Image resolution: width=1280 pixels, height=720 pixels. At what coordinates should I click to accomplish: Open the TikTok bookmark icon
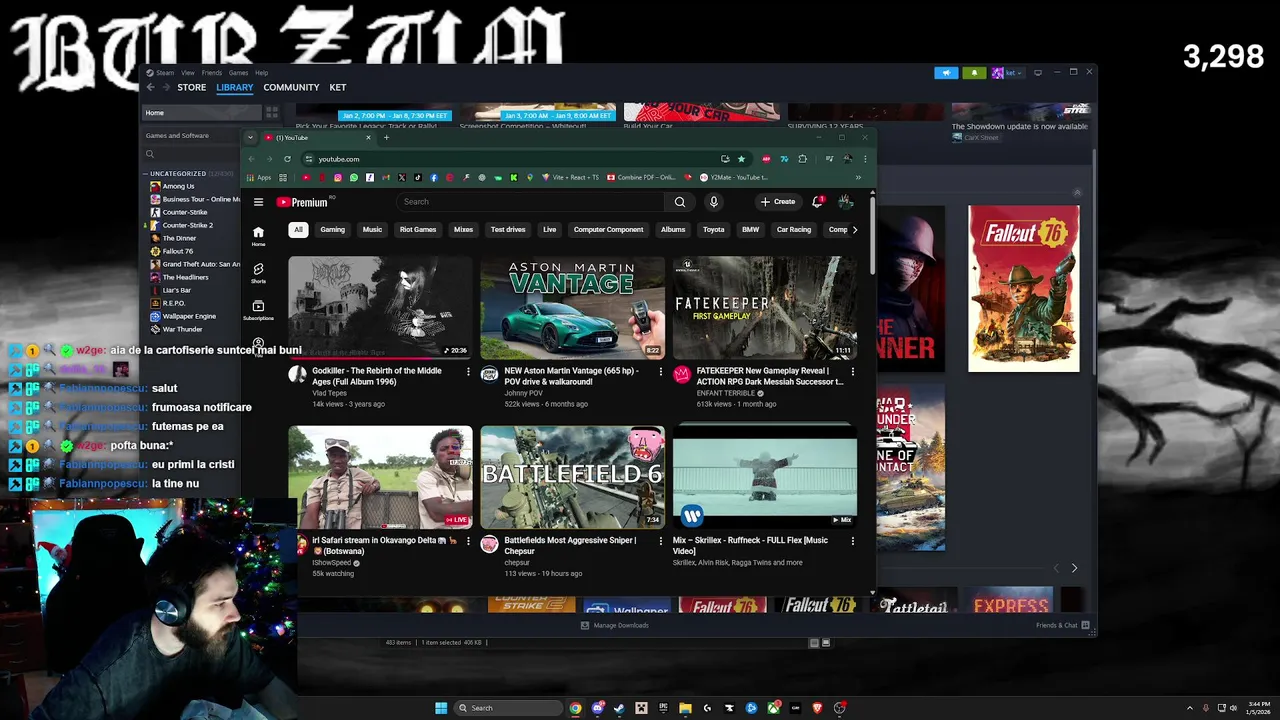[x=417, y=178]
